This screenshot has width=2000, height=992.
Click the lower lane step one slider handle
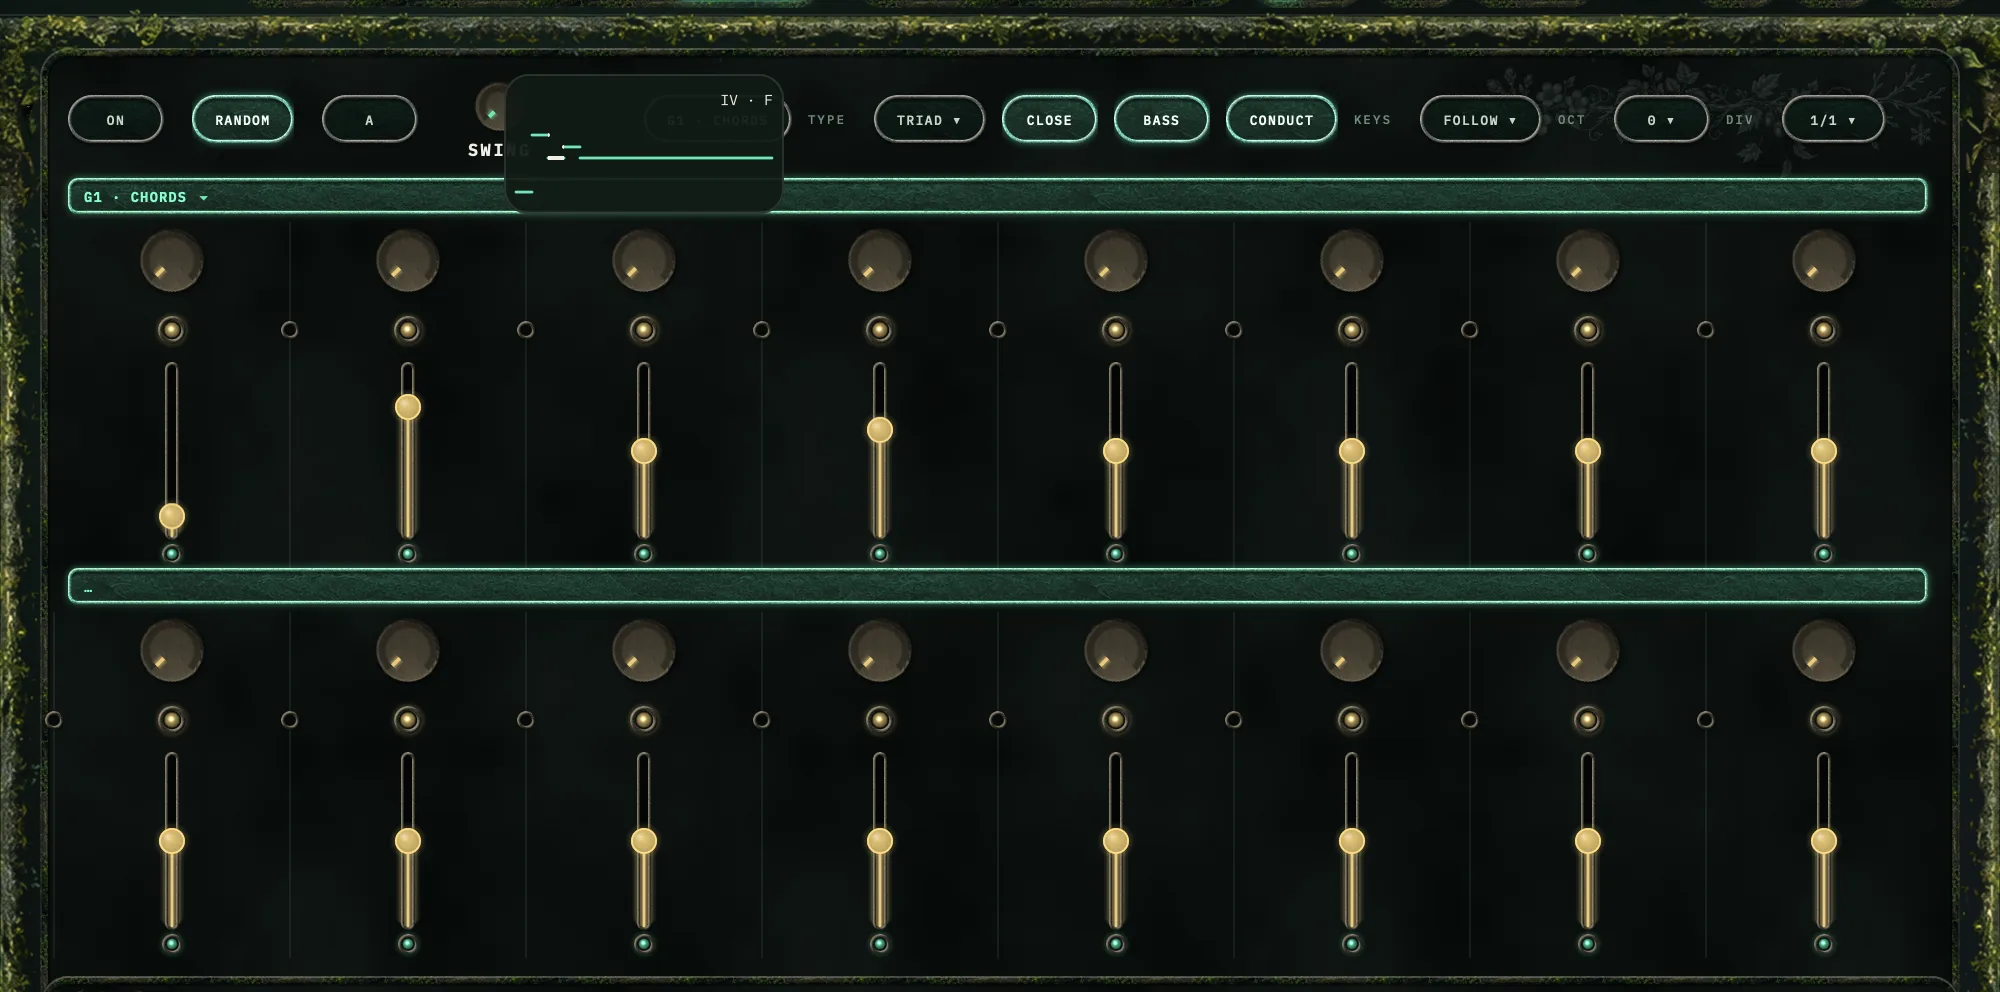tap(172, 841)
